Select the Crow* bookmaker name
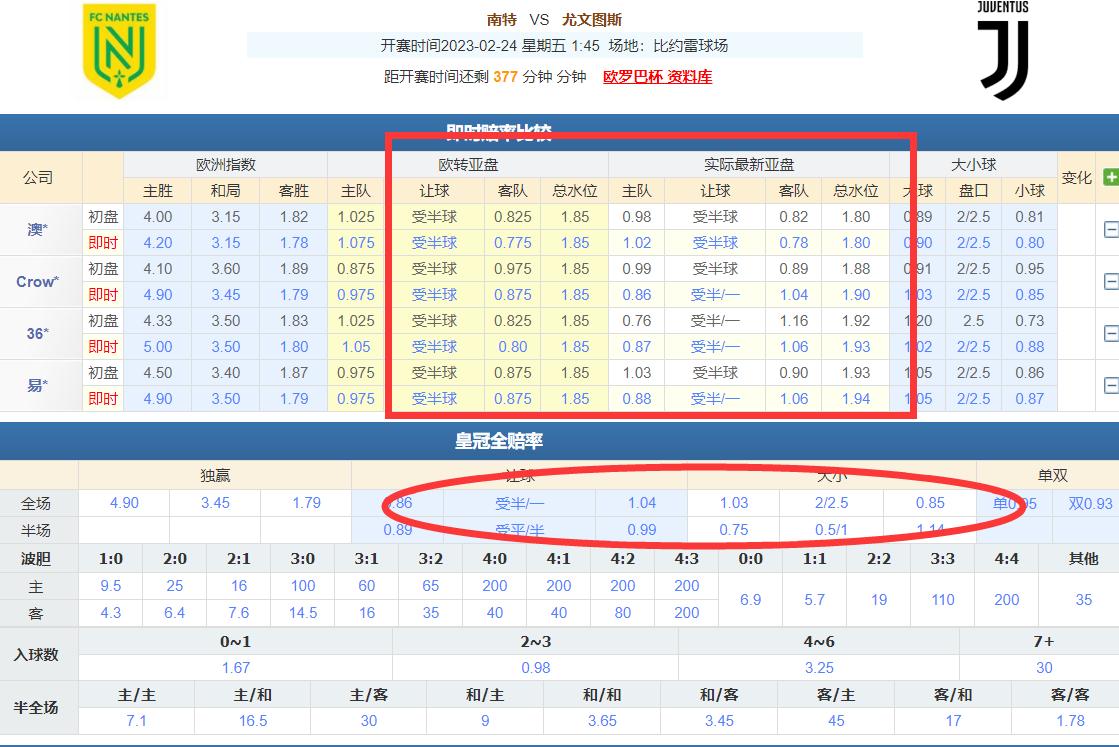The image size is (1119, 747). click(x=38, y=281)
